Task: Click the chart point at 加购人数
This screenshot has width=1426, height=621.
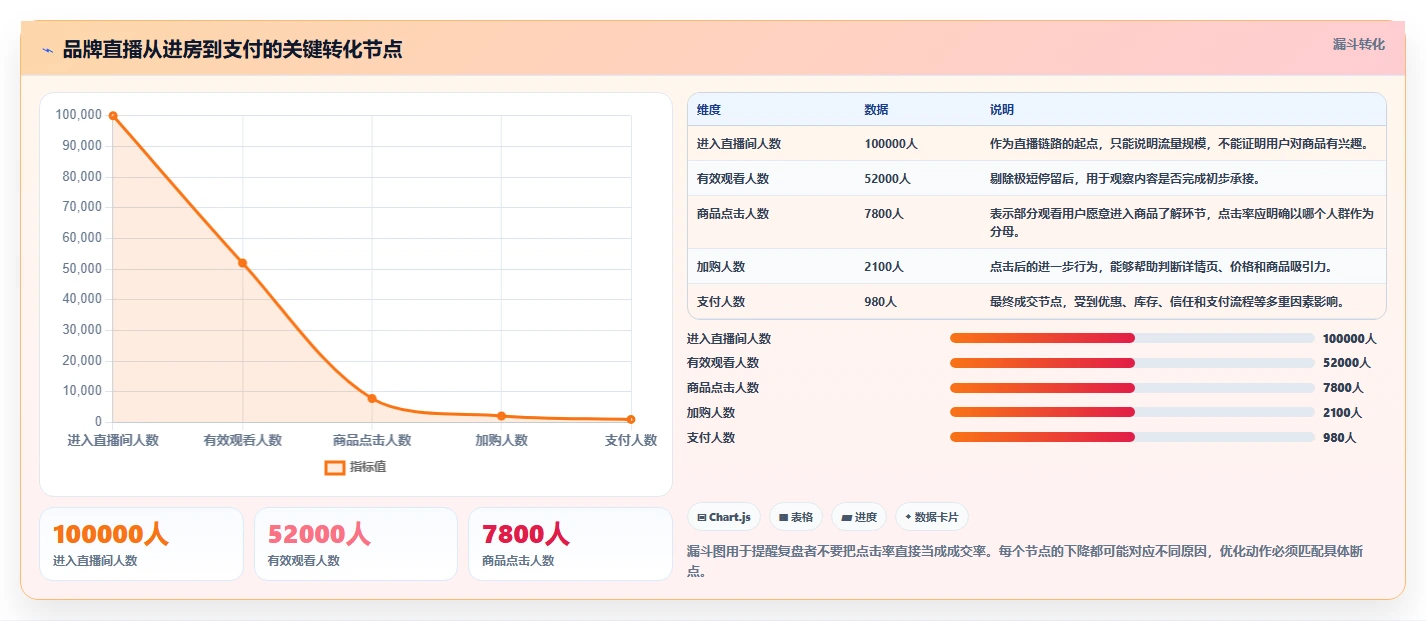Action: (501, 416)
